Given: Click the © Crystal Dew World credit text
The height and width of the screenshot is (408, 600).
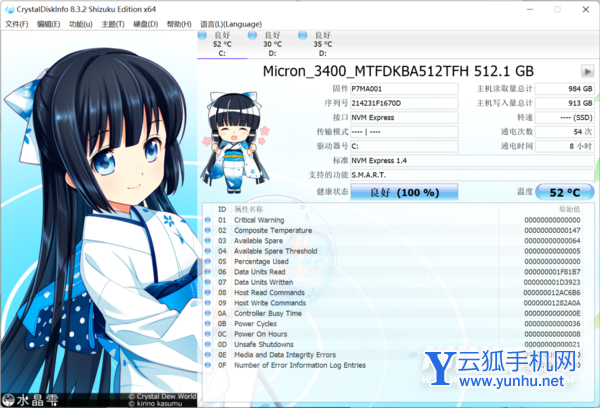Looking at the screenshot, I should tap(163, 397).
